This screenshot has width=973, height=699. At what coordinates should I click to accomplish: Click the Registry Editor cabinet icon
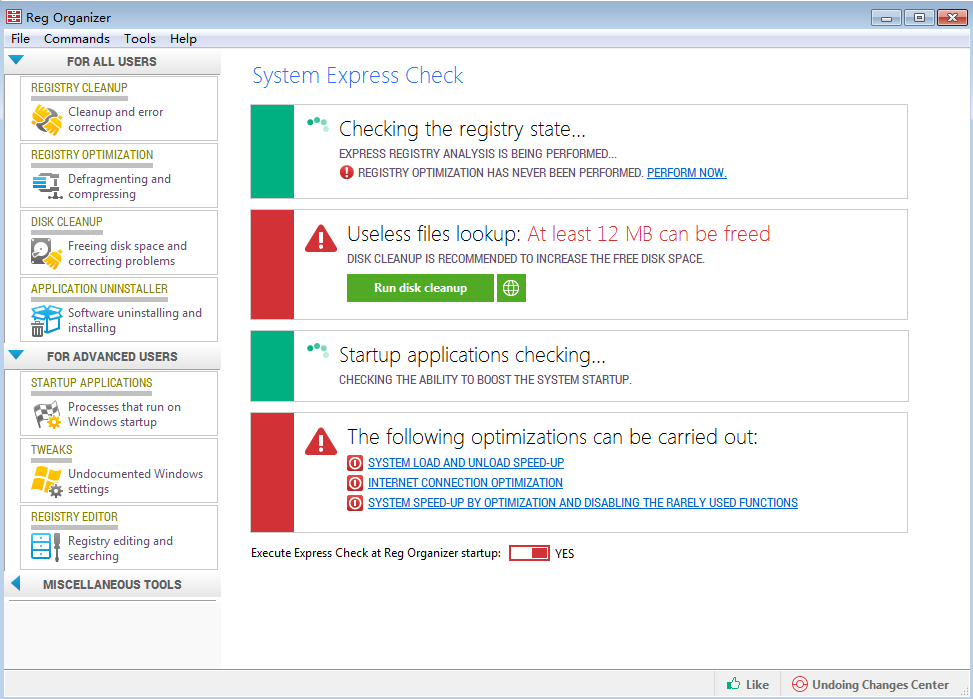(47, 546)
